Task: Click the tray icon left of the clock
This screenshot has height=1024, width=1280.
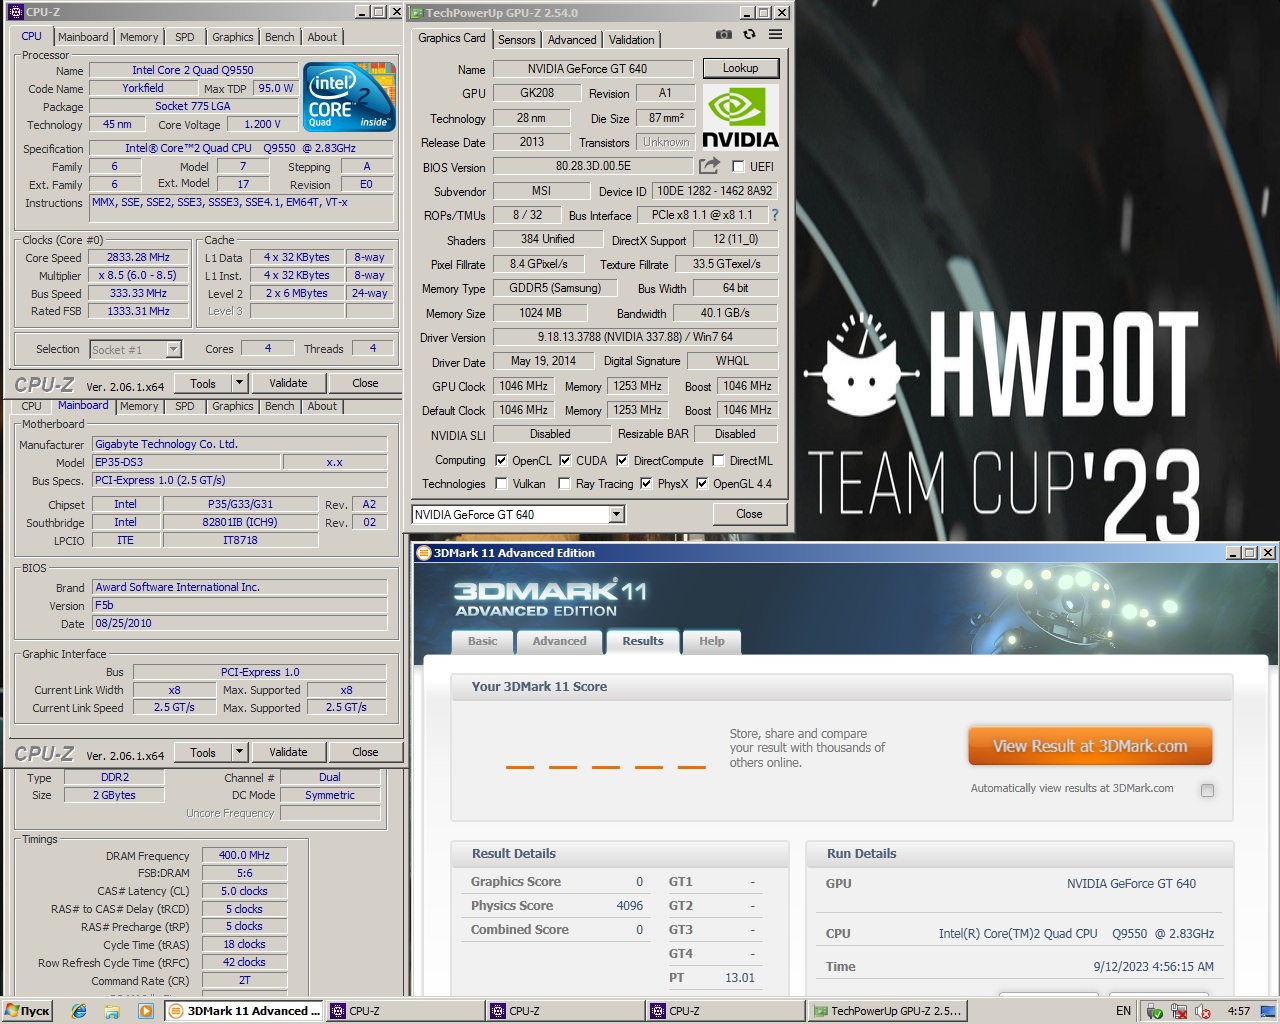Action: coord(1203,1011)
